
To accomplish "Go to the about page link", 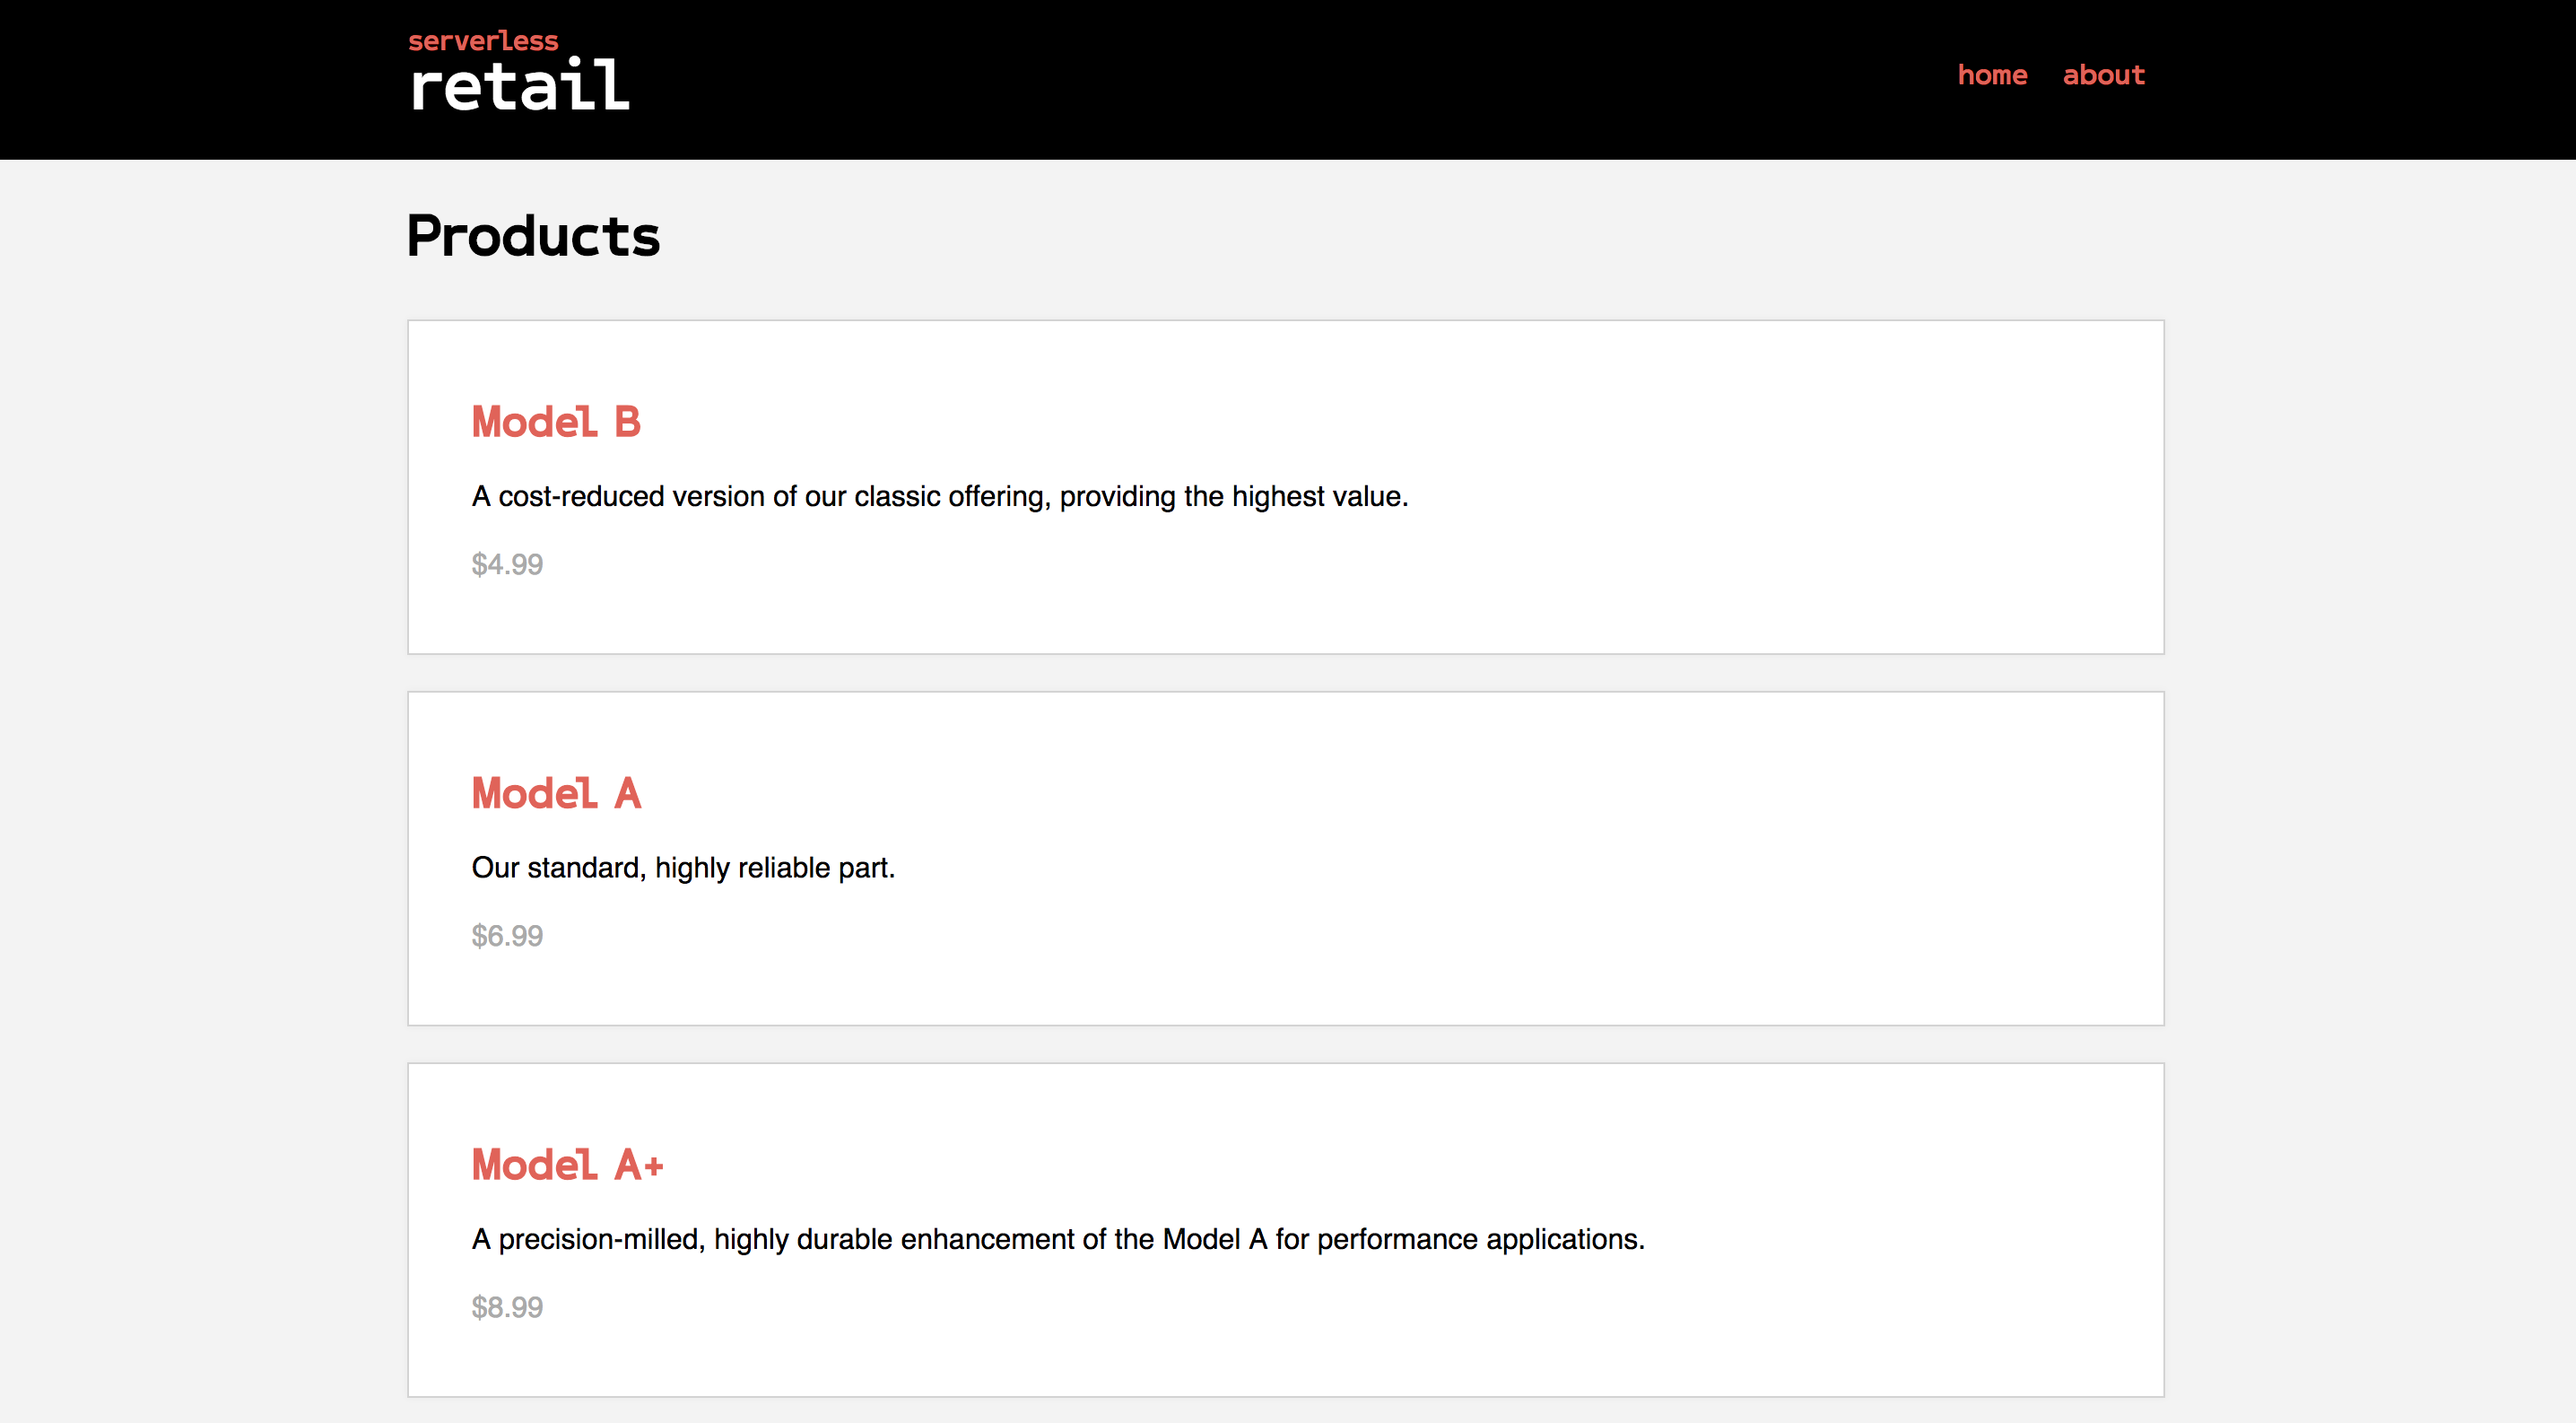I will point(2103,75).
